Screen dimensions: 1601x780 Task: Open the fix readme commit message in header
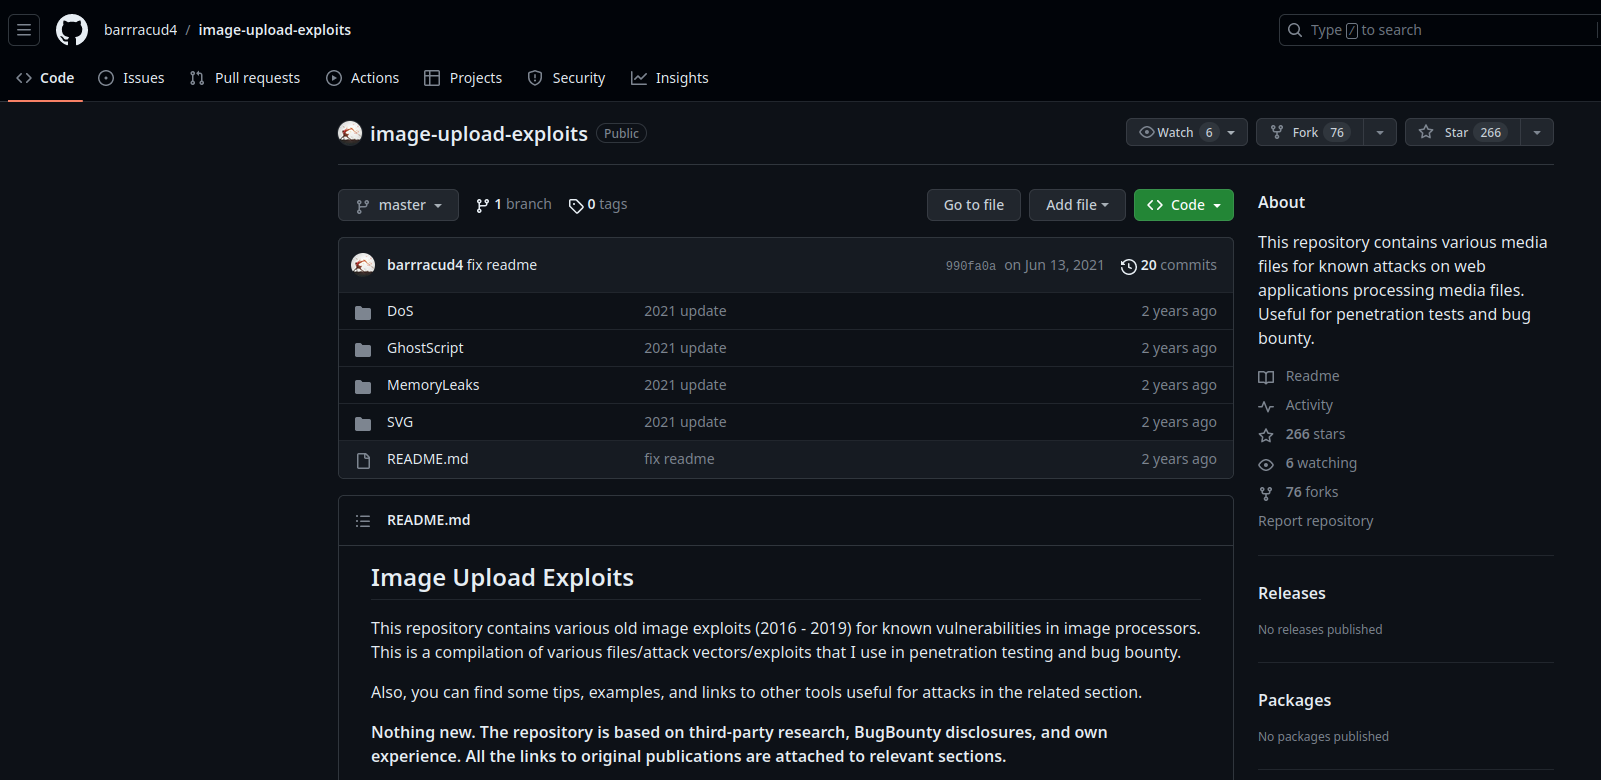(502, 265)
